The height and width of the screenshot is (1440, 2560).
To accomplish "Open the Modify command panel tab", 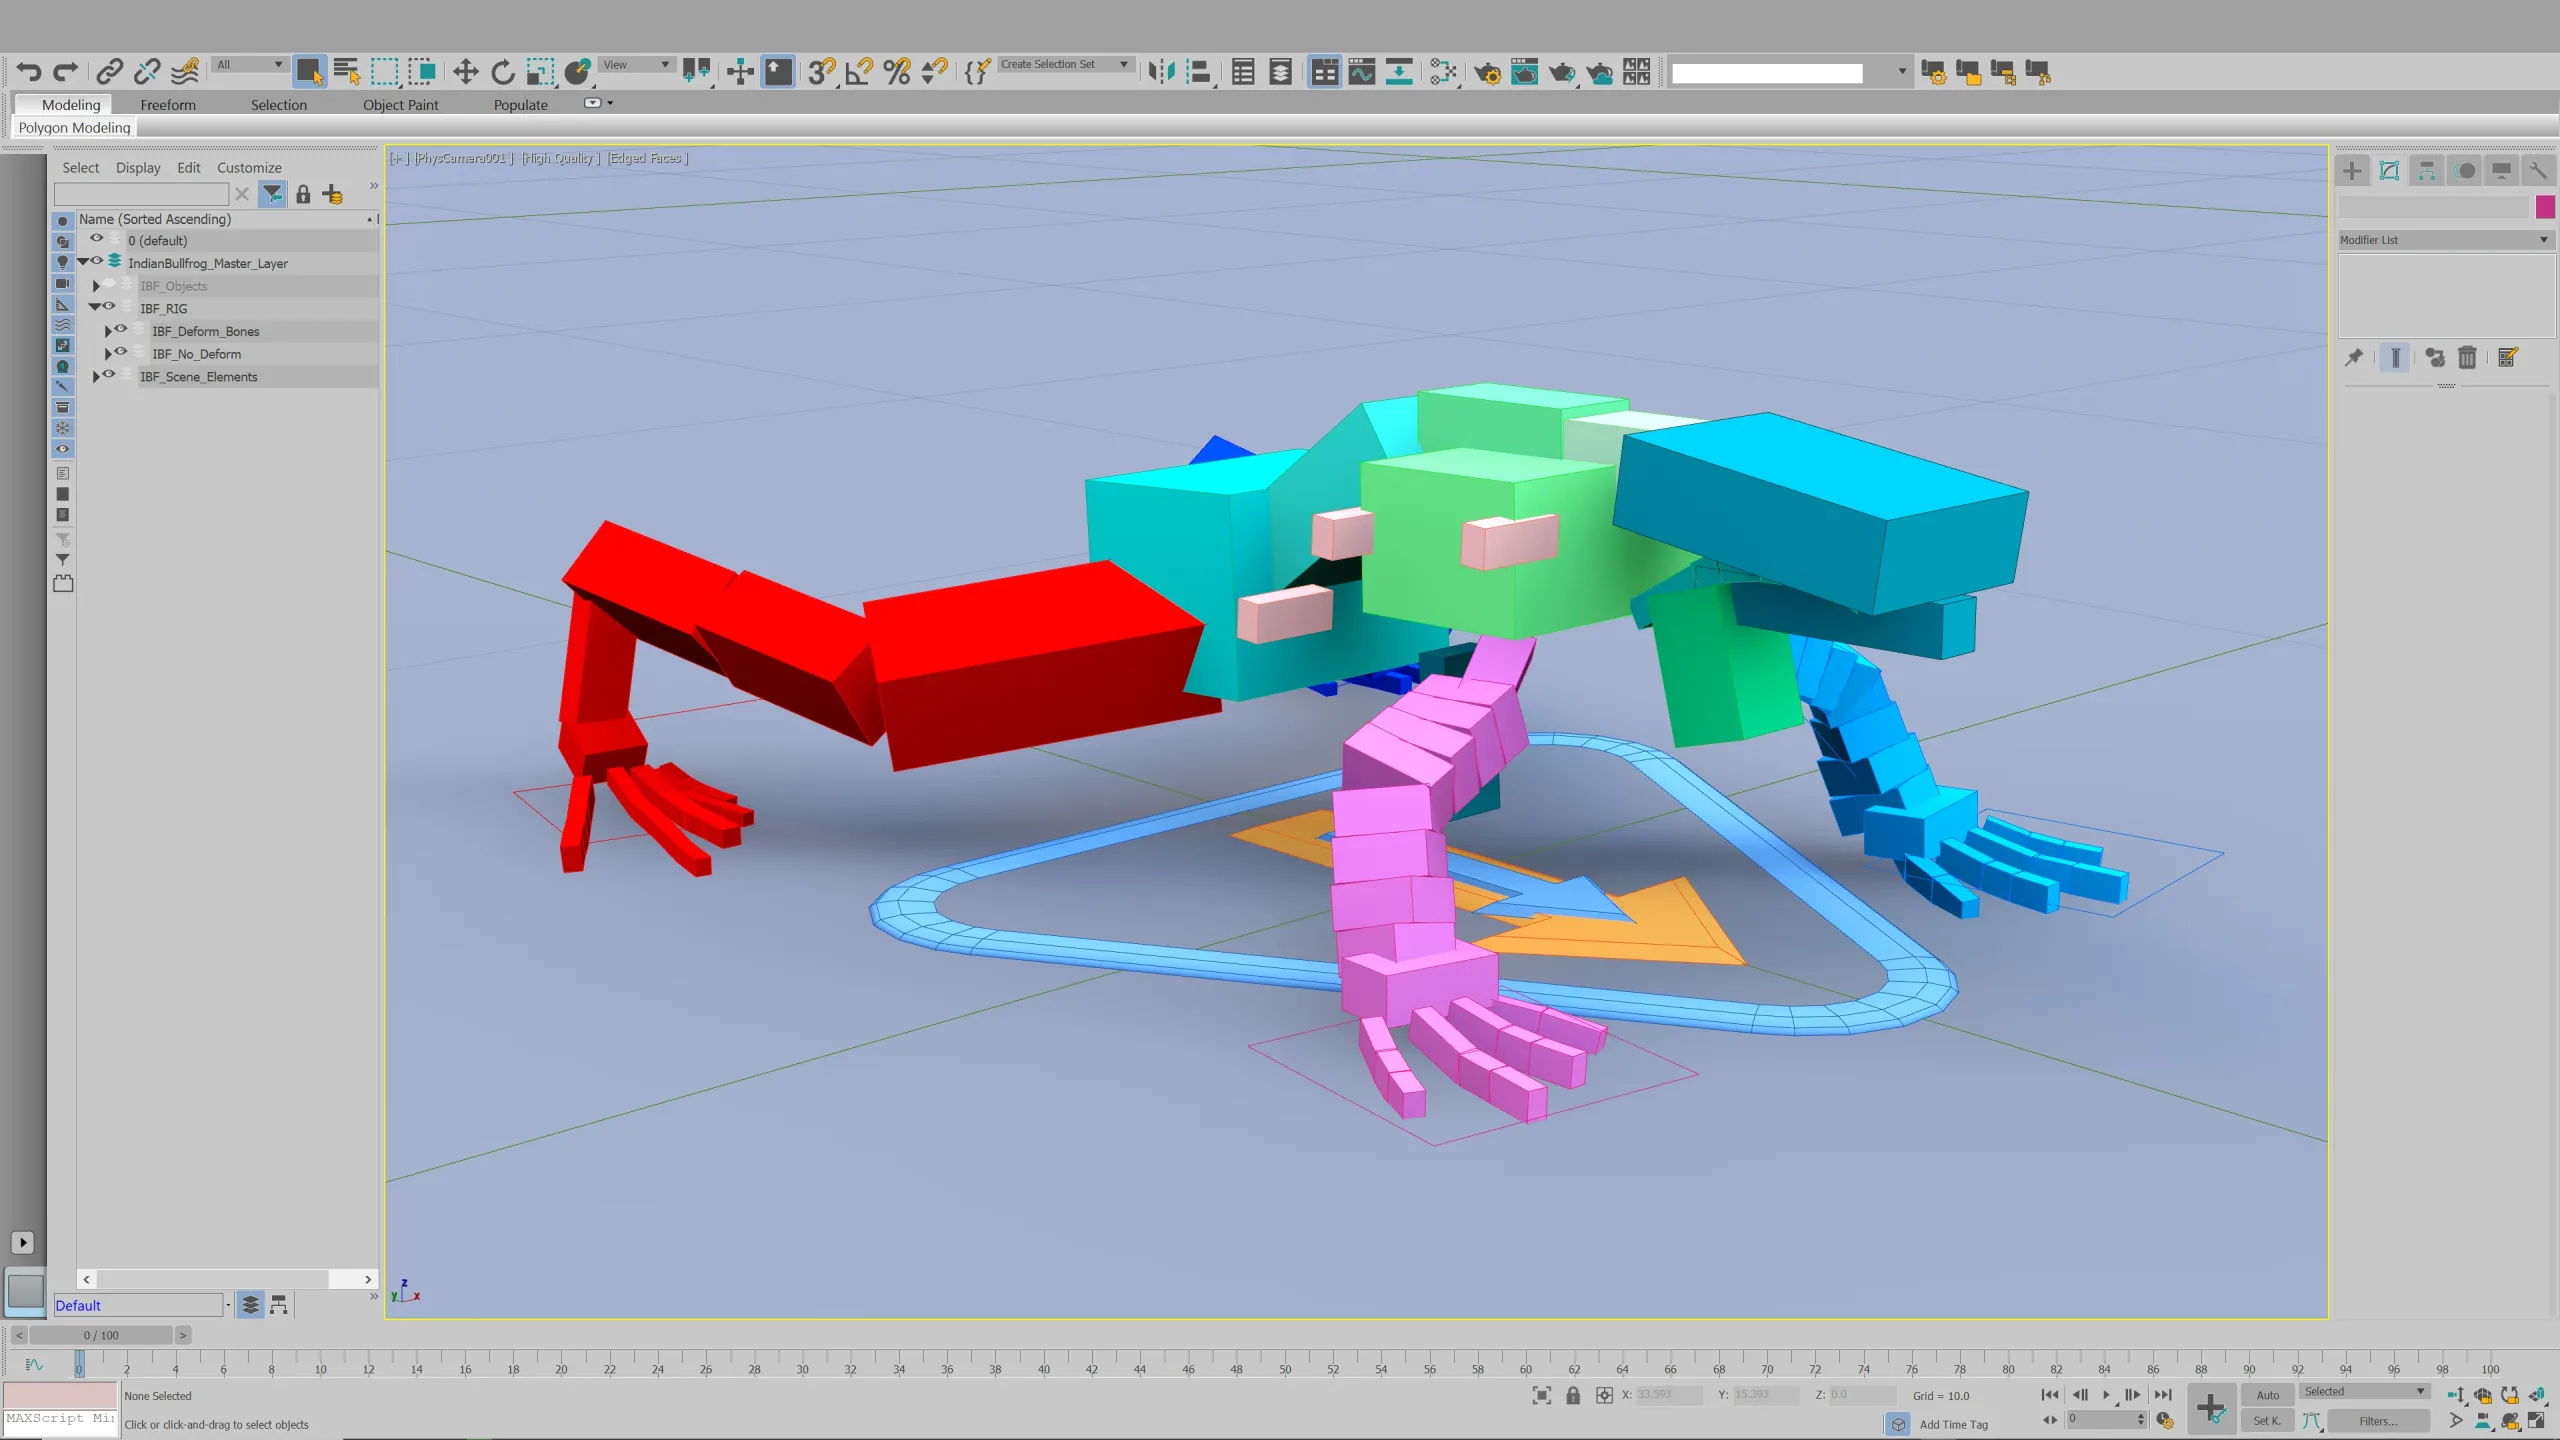I will pos(2389,171).
